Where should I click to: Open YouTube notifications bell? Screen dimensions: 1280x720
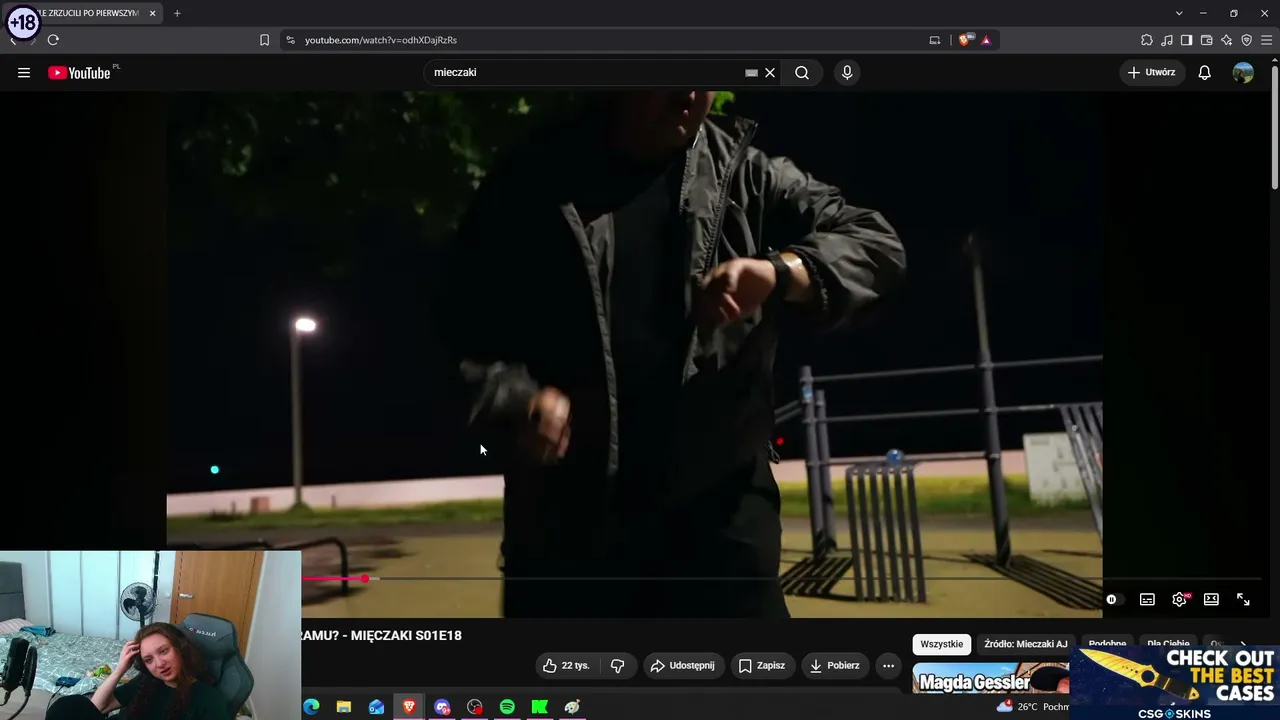tap(1205, 72)
